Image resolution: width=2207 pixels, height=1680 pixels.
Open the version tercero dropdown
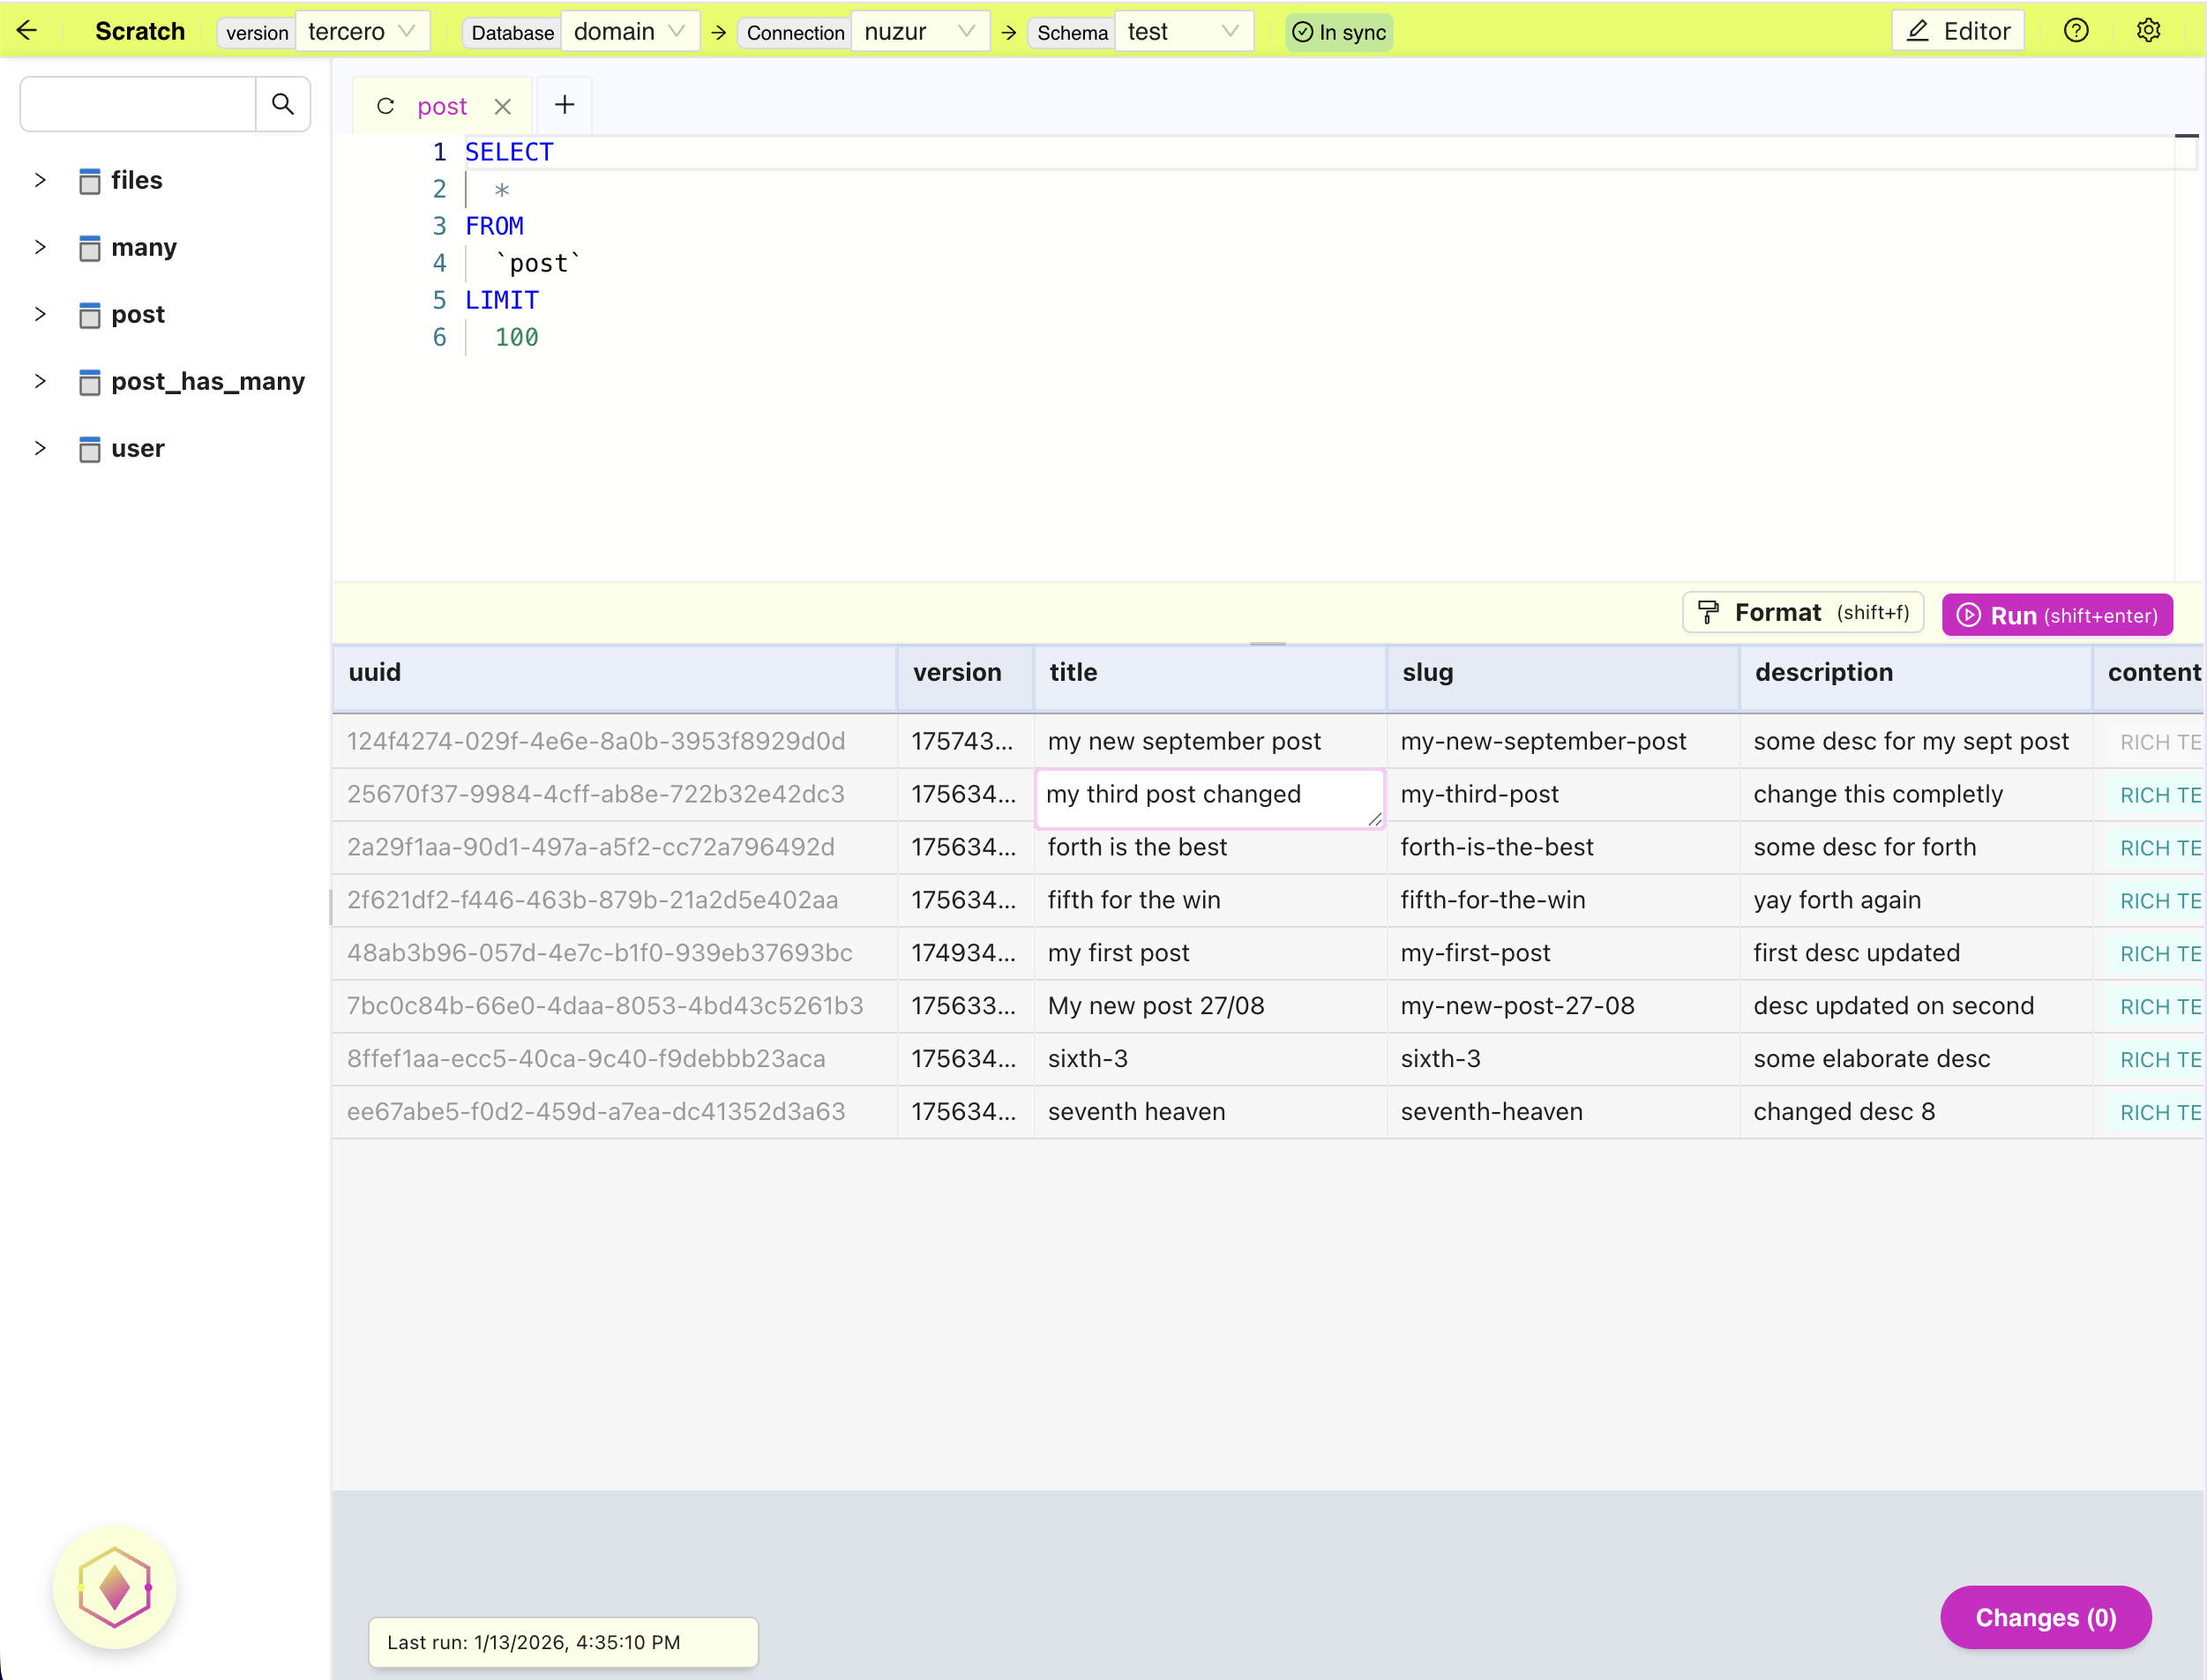362,32
